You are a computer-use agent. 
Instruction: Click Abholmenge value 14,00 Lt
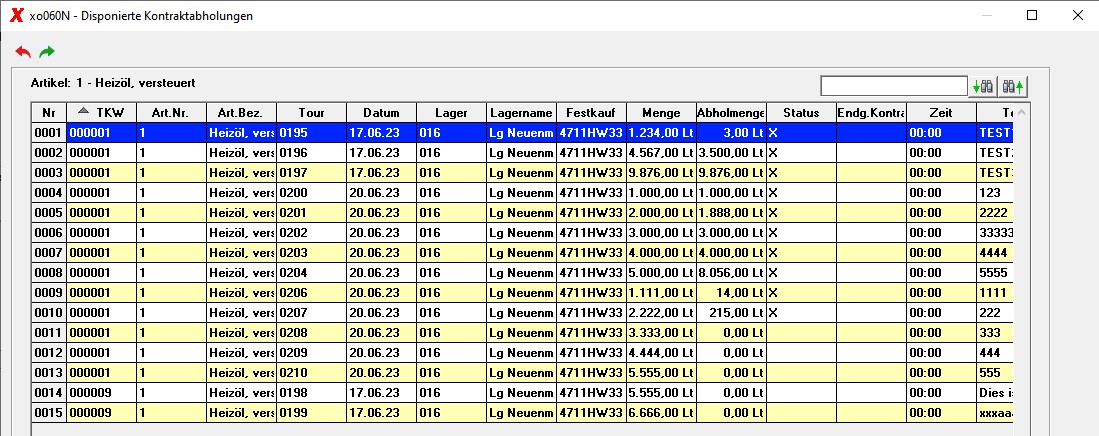click(x=731, y=293)
